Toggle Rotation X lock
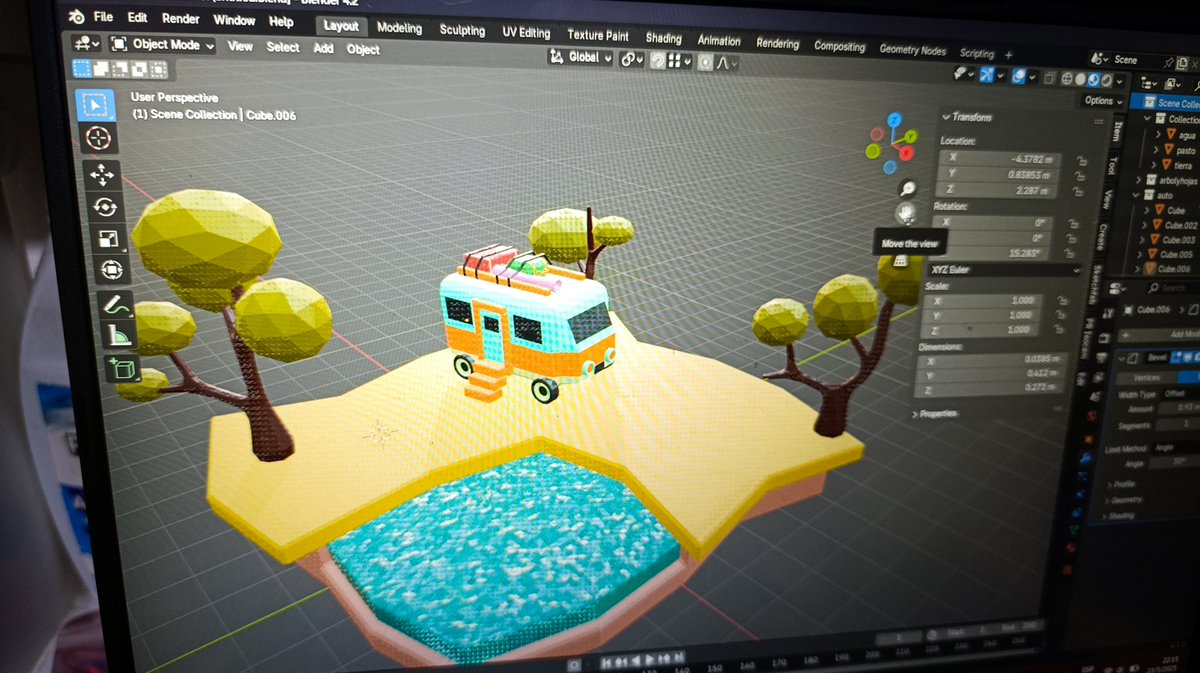The height and width of the screenshot is (673, 1200). [1076, 224]
